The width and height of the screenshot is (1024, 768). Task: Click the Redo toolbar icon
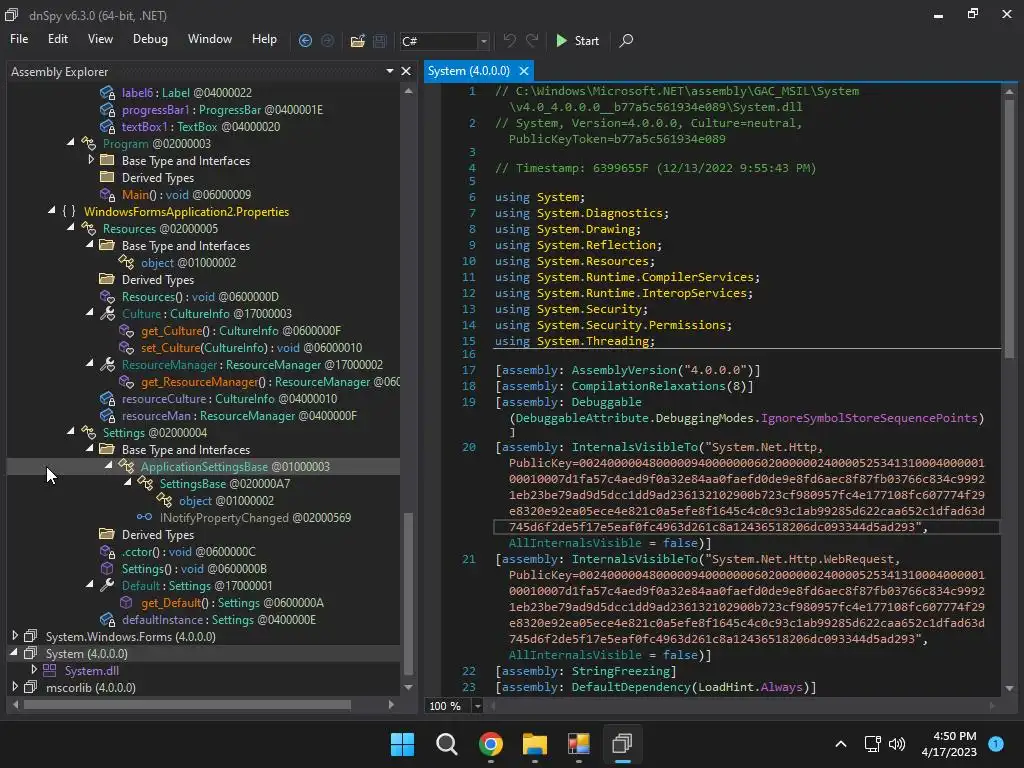tap(532, 40)
